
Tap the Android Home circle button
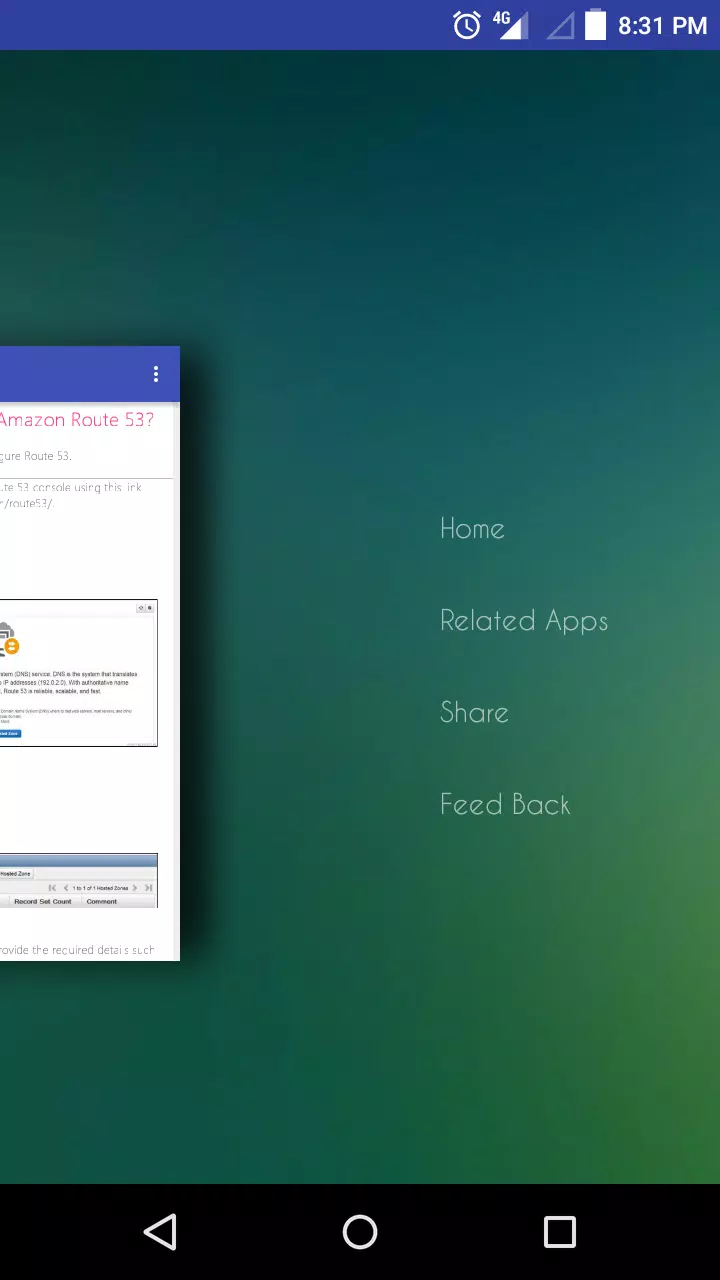[360, 1232]
